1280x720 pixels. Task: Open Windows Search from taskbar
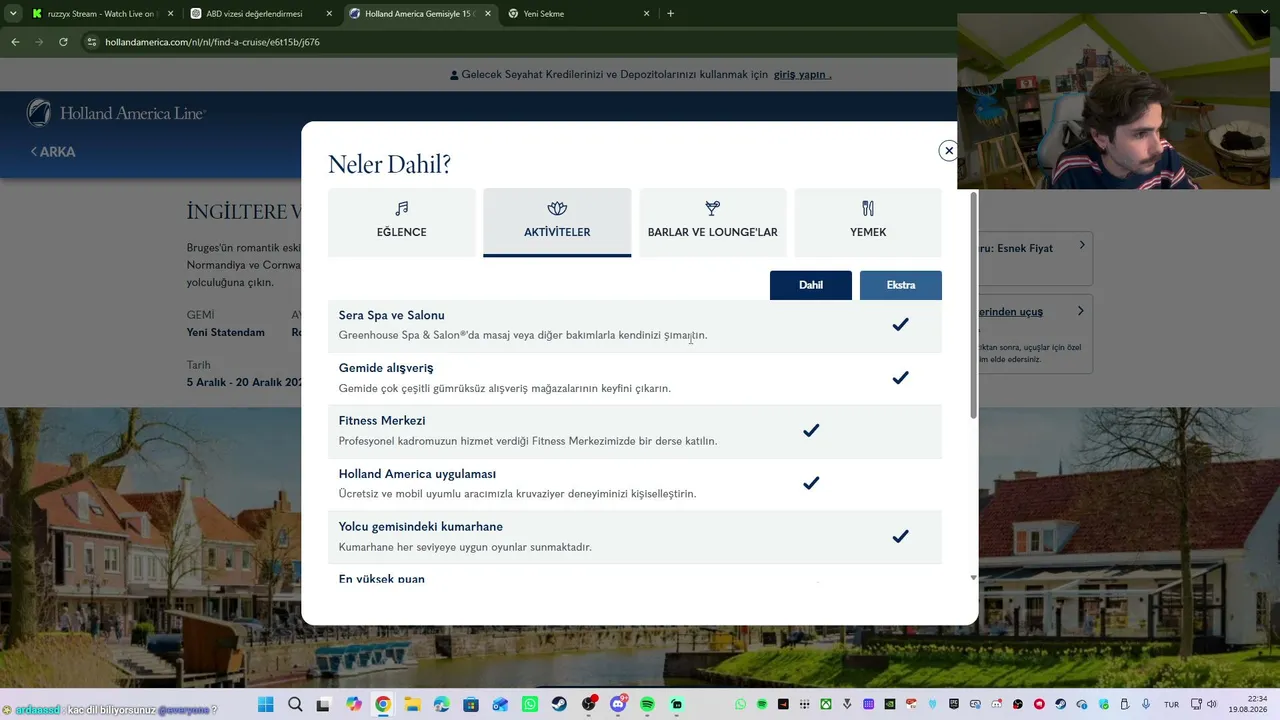[x=295, y=705]
